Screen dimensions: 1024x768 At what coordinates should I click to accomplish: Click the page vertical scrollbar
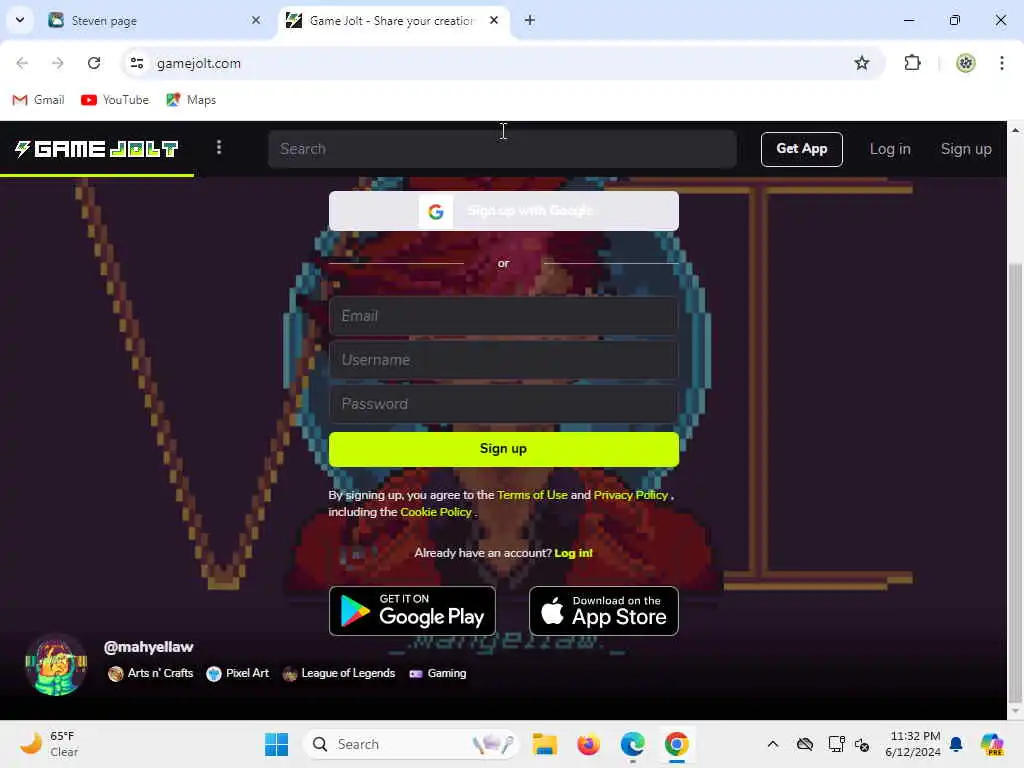coord(1015,481)
